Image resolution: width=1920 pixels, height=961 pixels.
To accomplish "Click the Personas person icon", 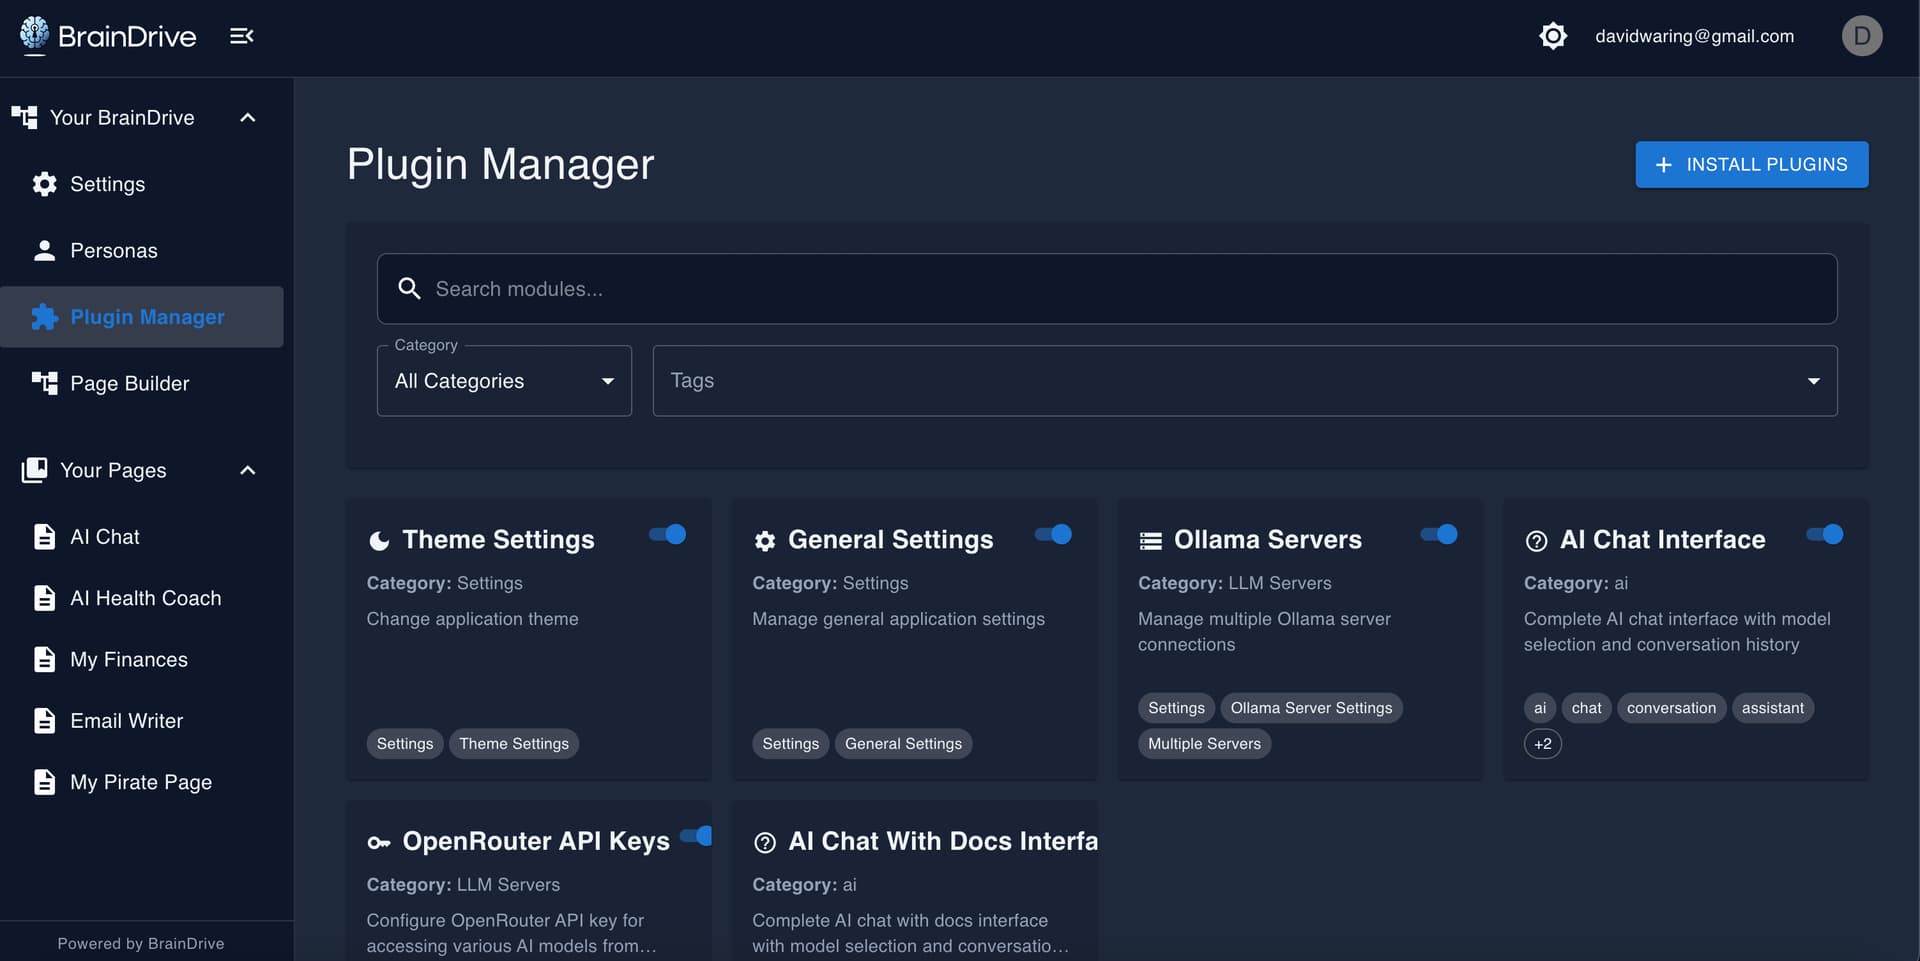I will (x=44, y=250).
